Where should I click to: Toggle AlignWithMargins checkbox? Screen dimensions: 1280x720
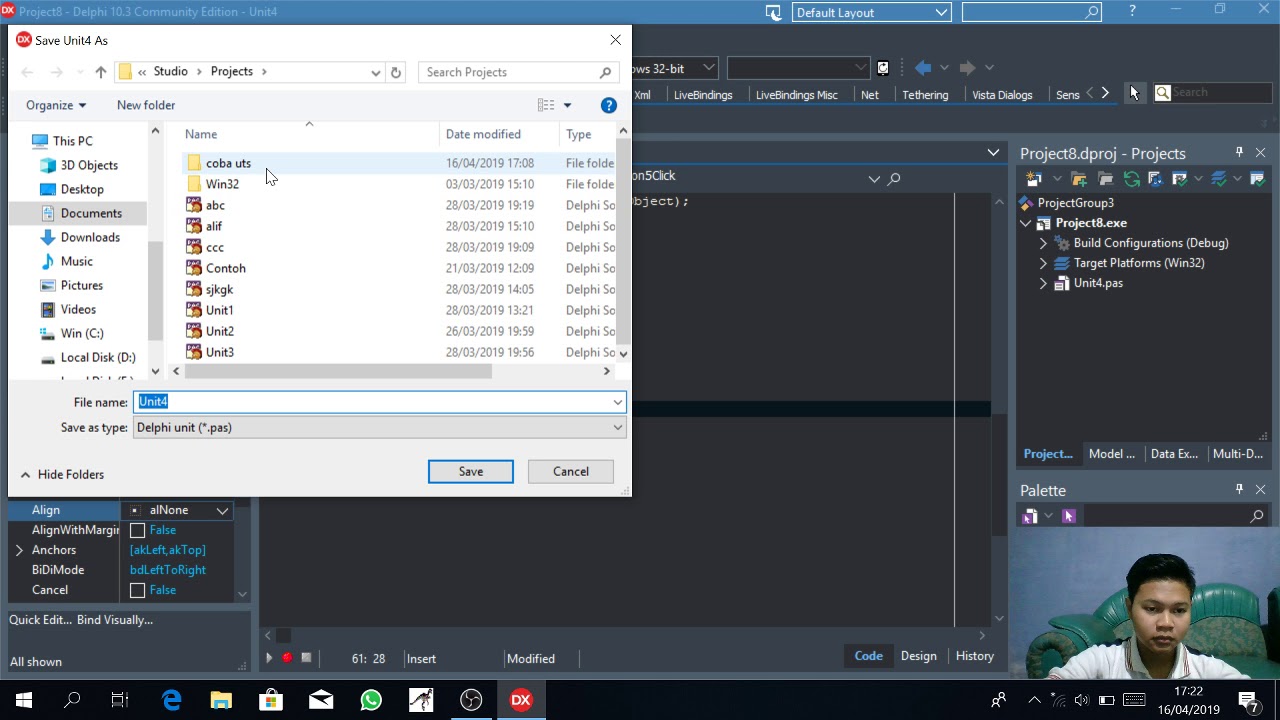[138, 530]
